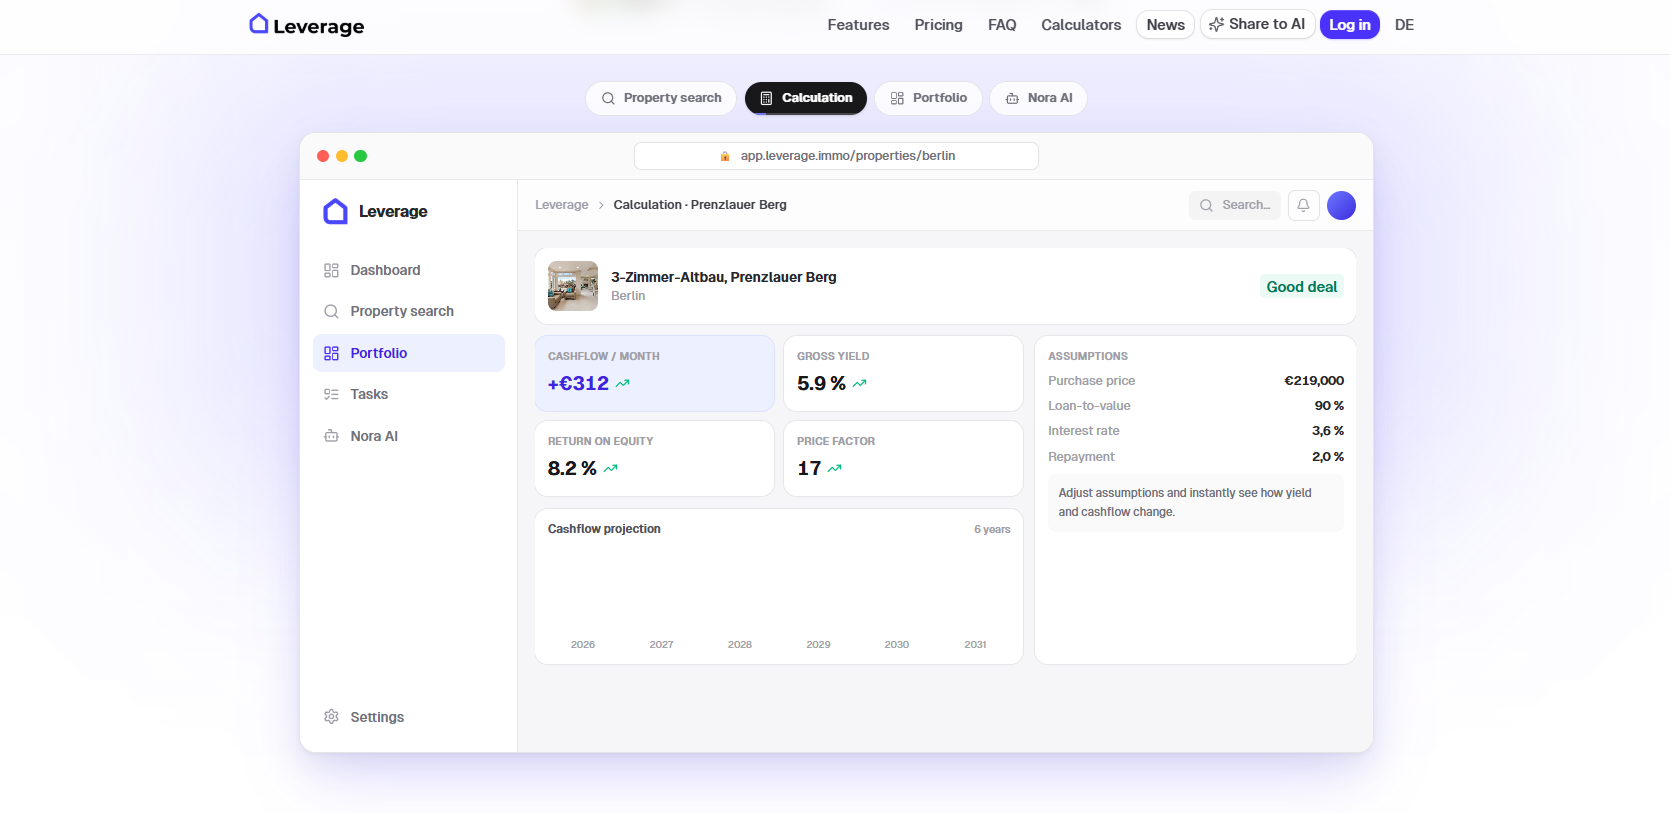Go to Pricing page
The height and width of the screenshot is (813, 1670).
click(x=938, y=25)
